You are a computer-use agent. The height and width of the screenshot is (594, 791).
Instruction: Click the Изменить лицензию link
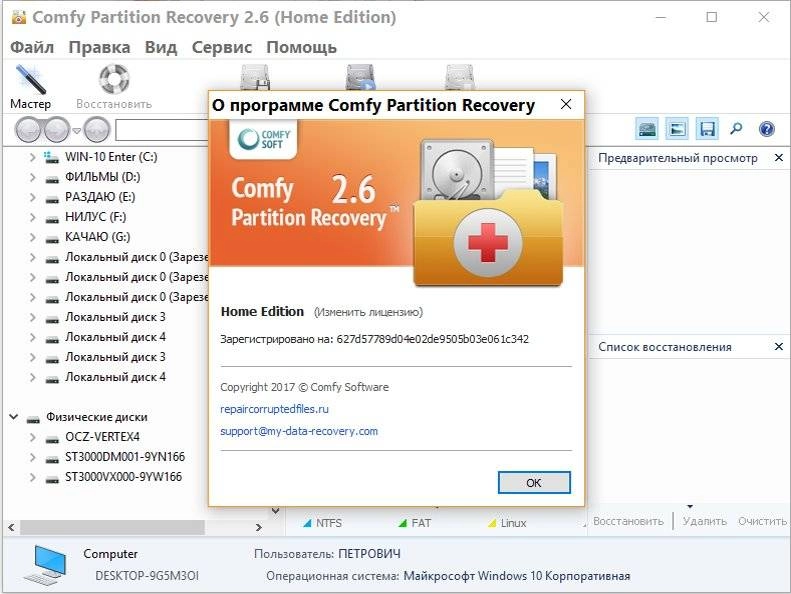368,312
